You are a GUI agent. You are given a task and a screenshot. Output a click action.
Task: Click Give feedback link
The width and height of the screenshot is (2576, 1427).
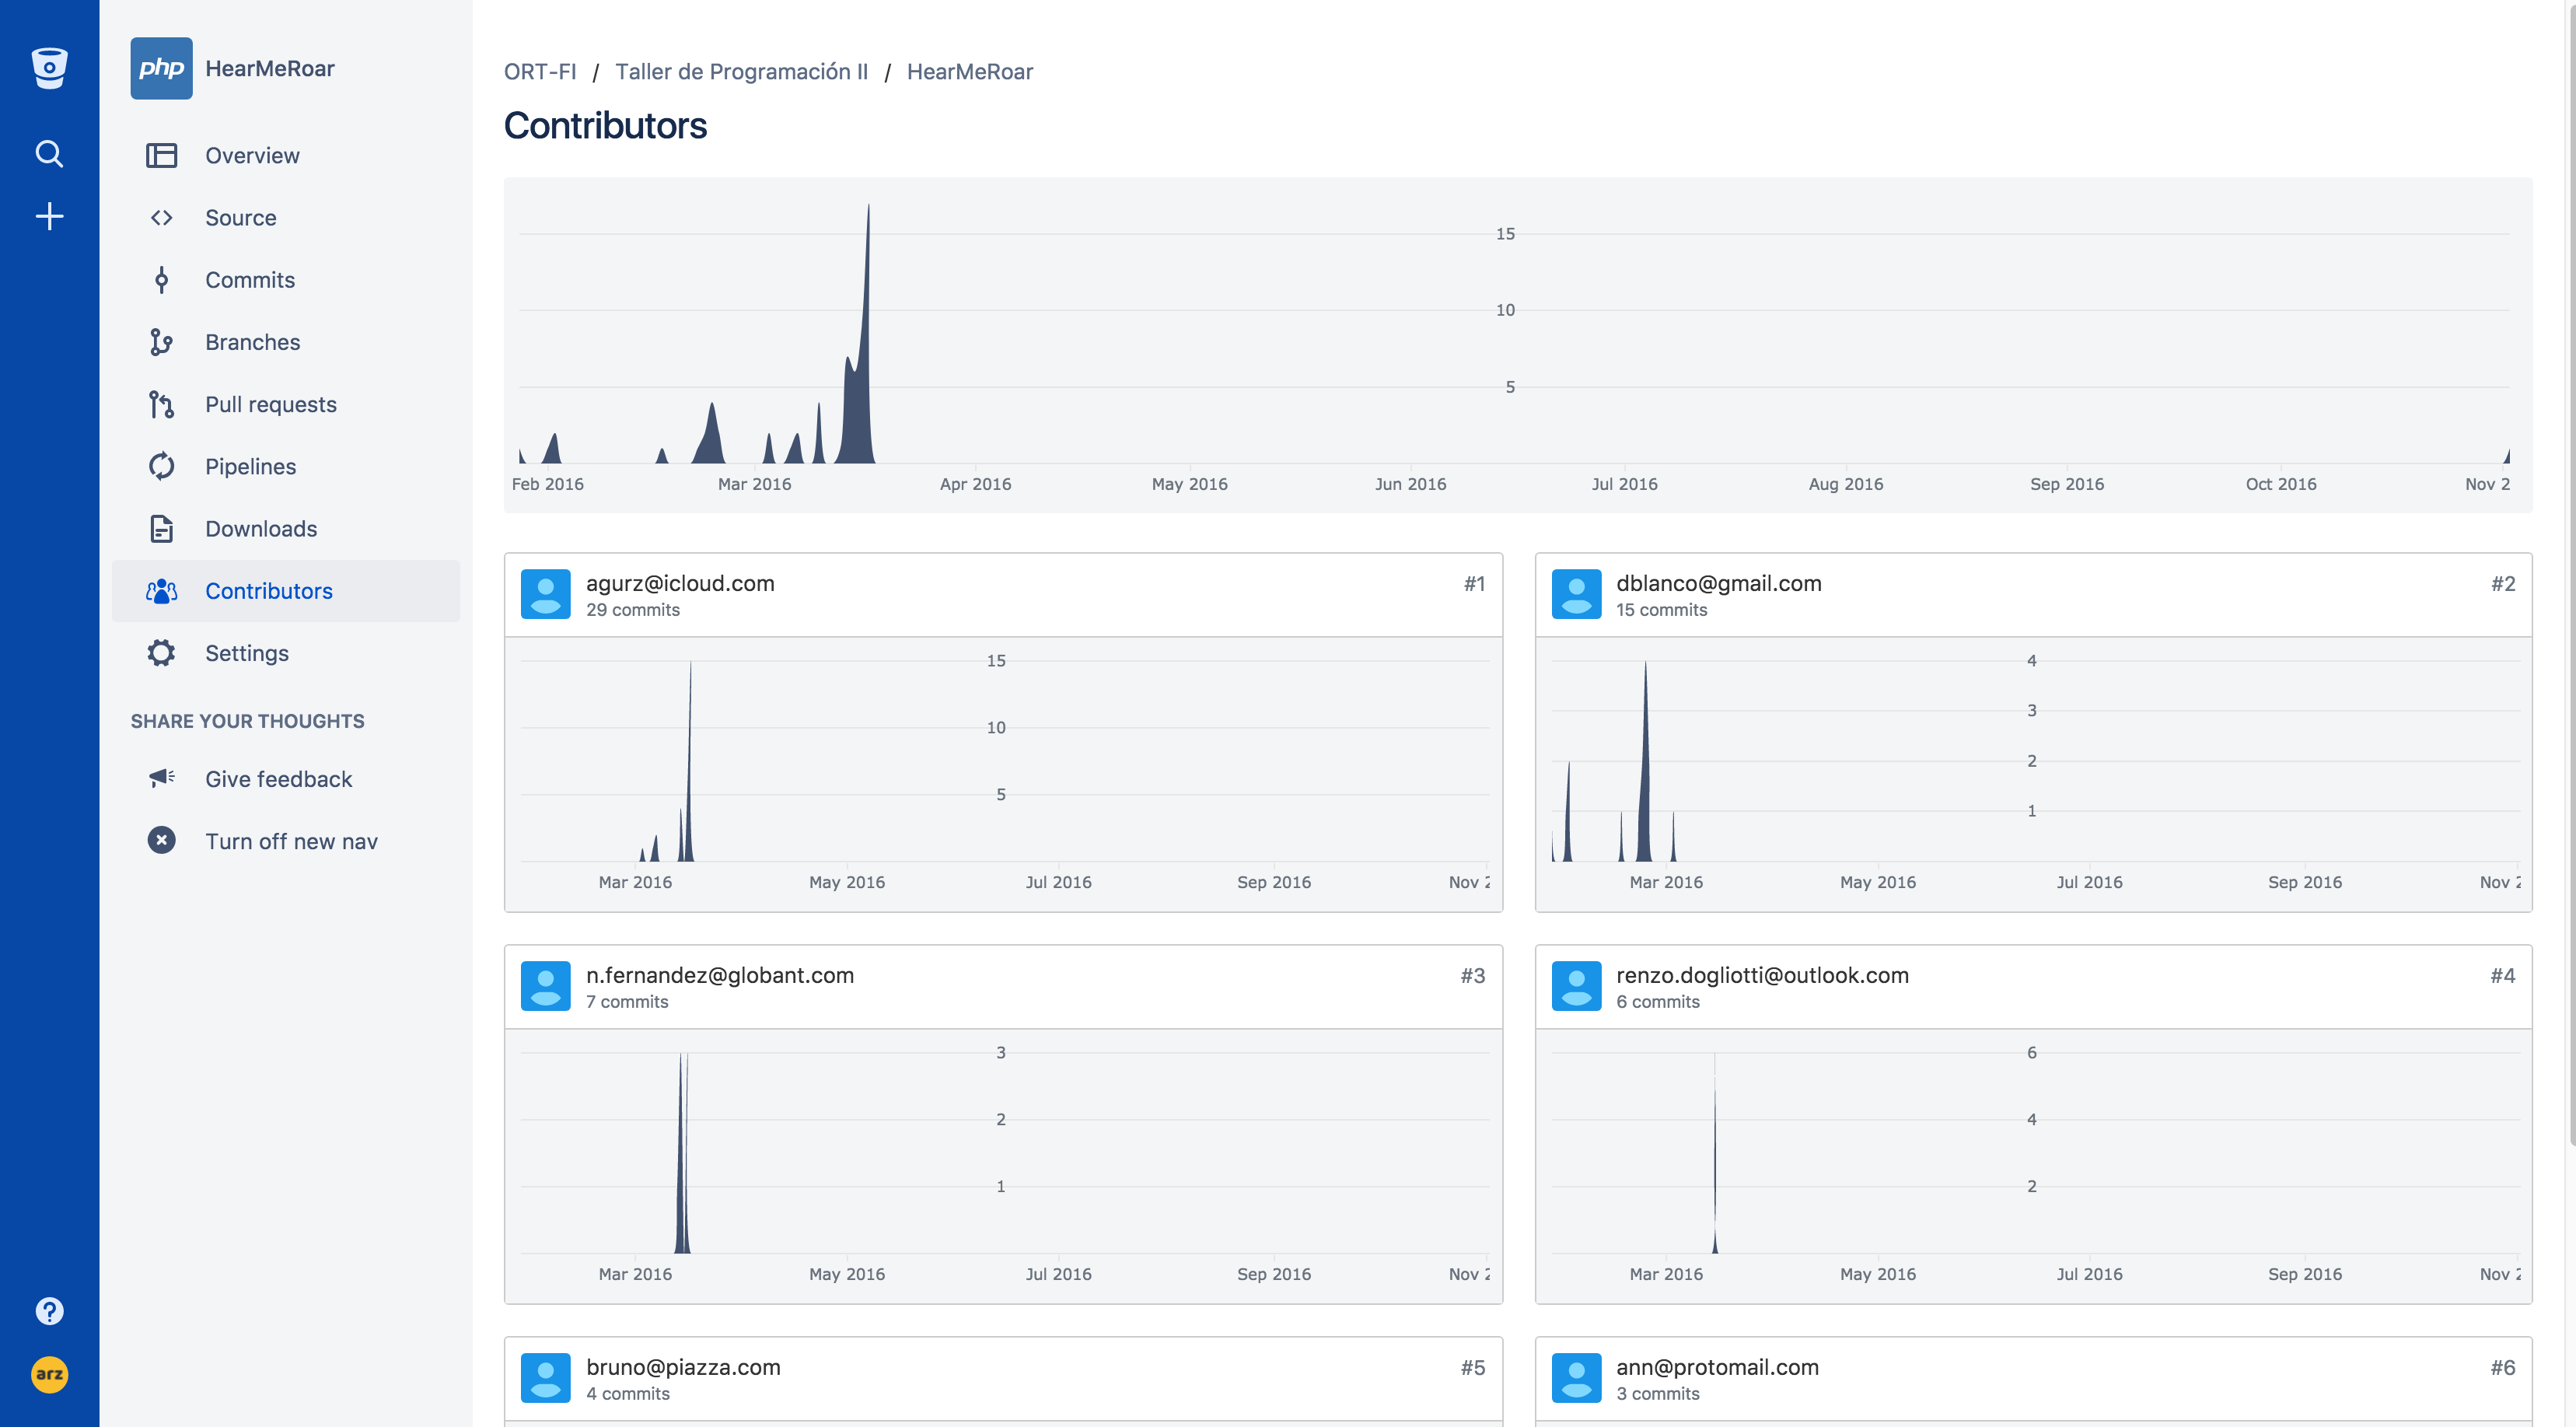pyautogui.click(x=278, y=779)
